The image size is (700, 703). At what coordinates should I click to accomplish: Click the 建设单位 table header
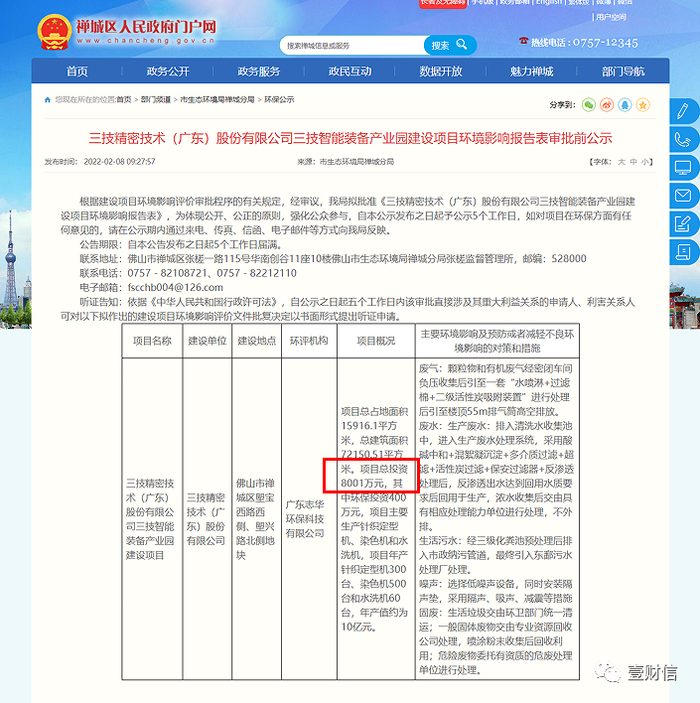[207, 341]
